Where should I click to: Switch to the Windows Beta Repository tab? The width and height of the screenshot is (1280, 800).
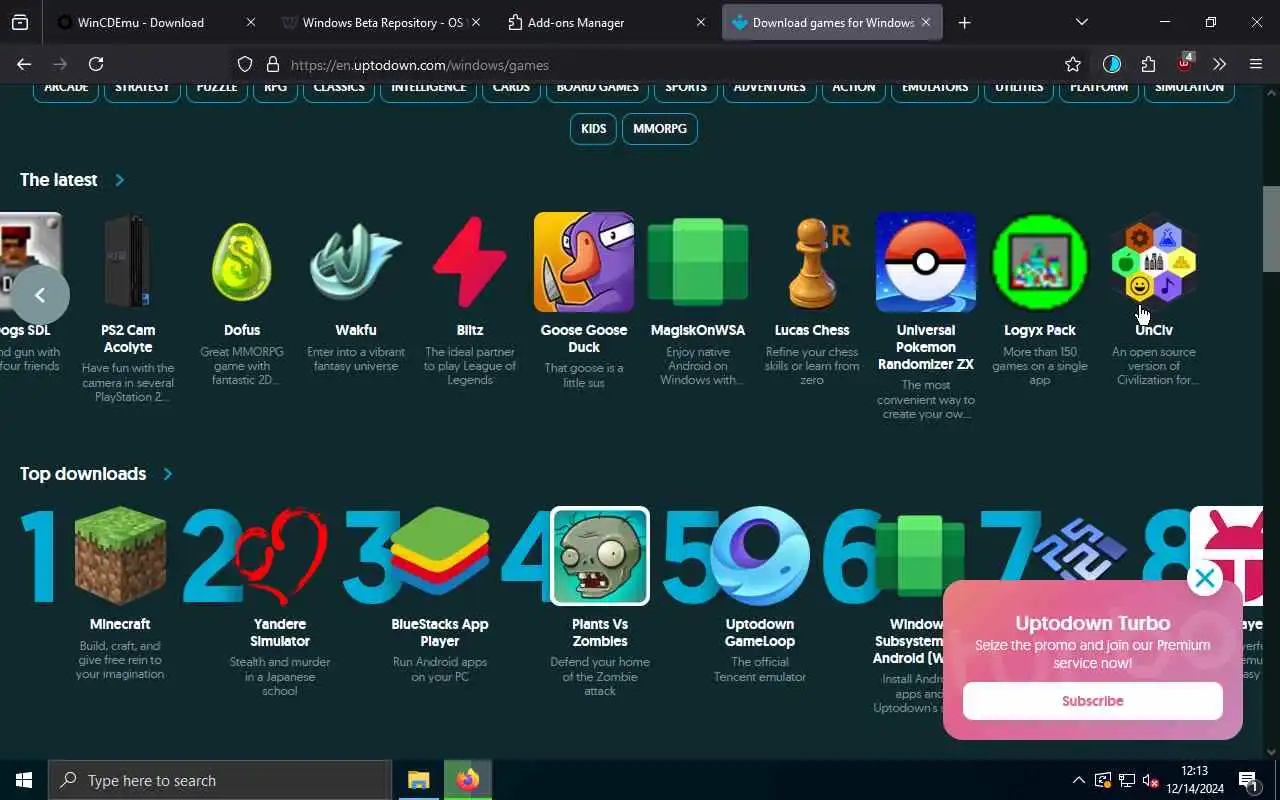pos(382,22)
